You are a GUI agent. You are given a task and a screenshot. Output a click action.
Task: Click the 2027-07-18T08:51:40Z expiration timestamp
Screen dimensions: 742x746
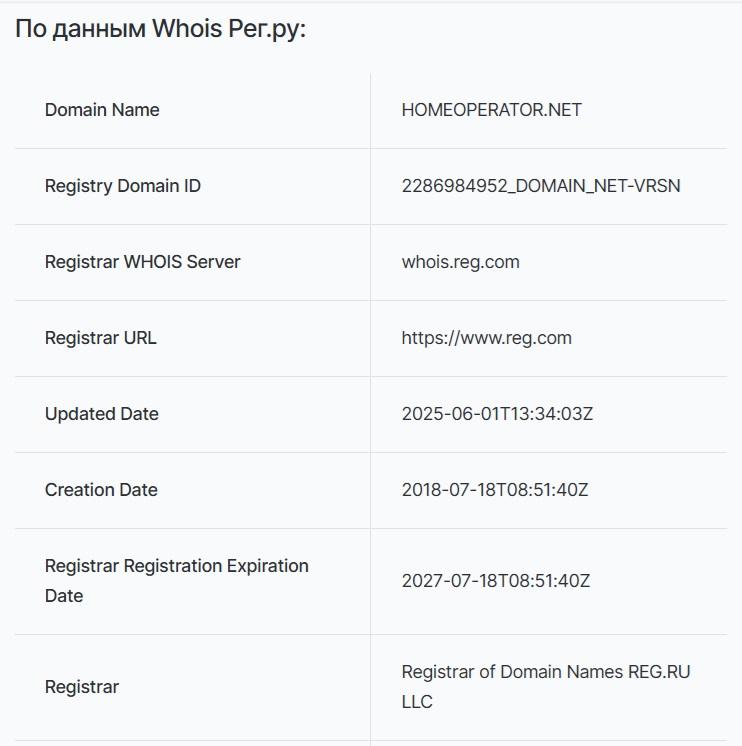[495, 580]
